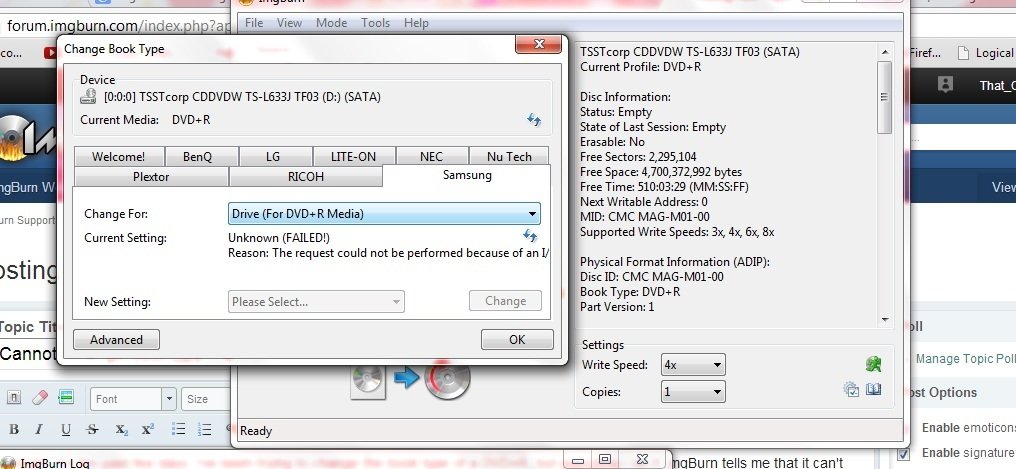Switch to the LG tab
The width and height of the screenshot is (1016, 469).
(275, 157)
